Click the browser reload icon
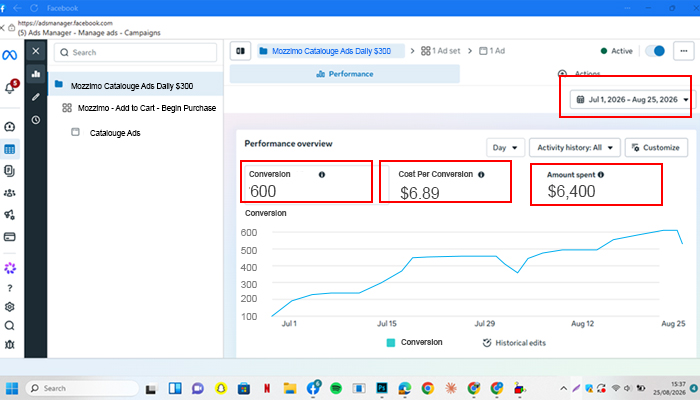 [34, 8]
